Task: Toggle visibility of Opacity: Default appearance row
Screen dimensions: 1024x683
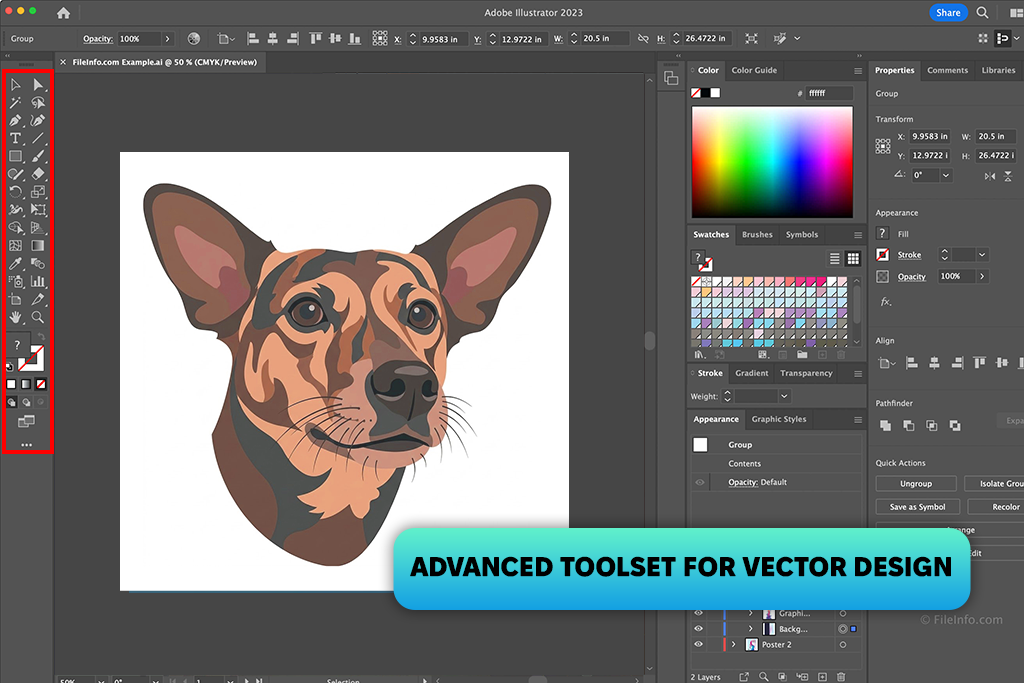Action: (699, 482)
